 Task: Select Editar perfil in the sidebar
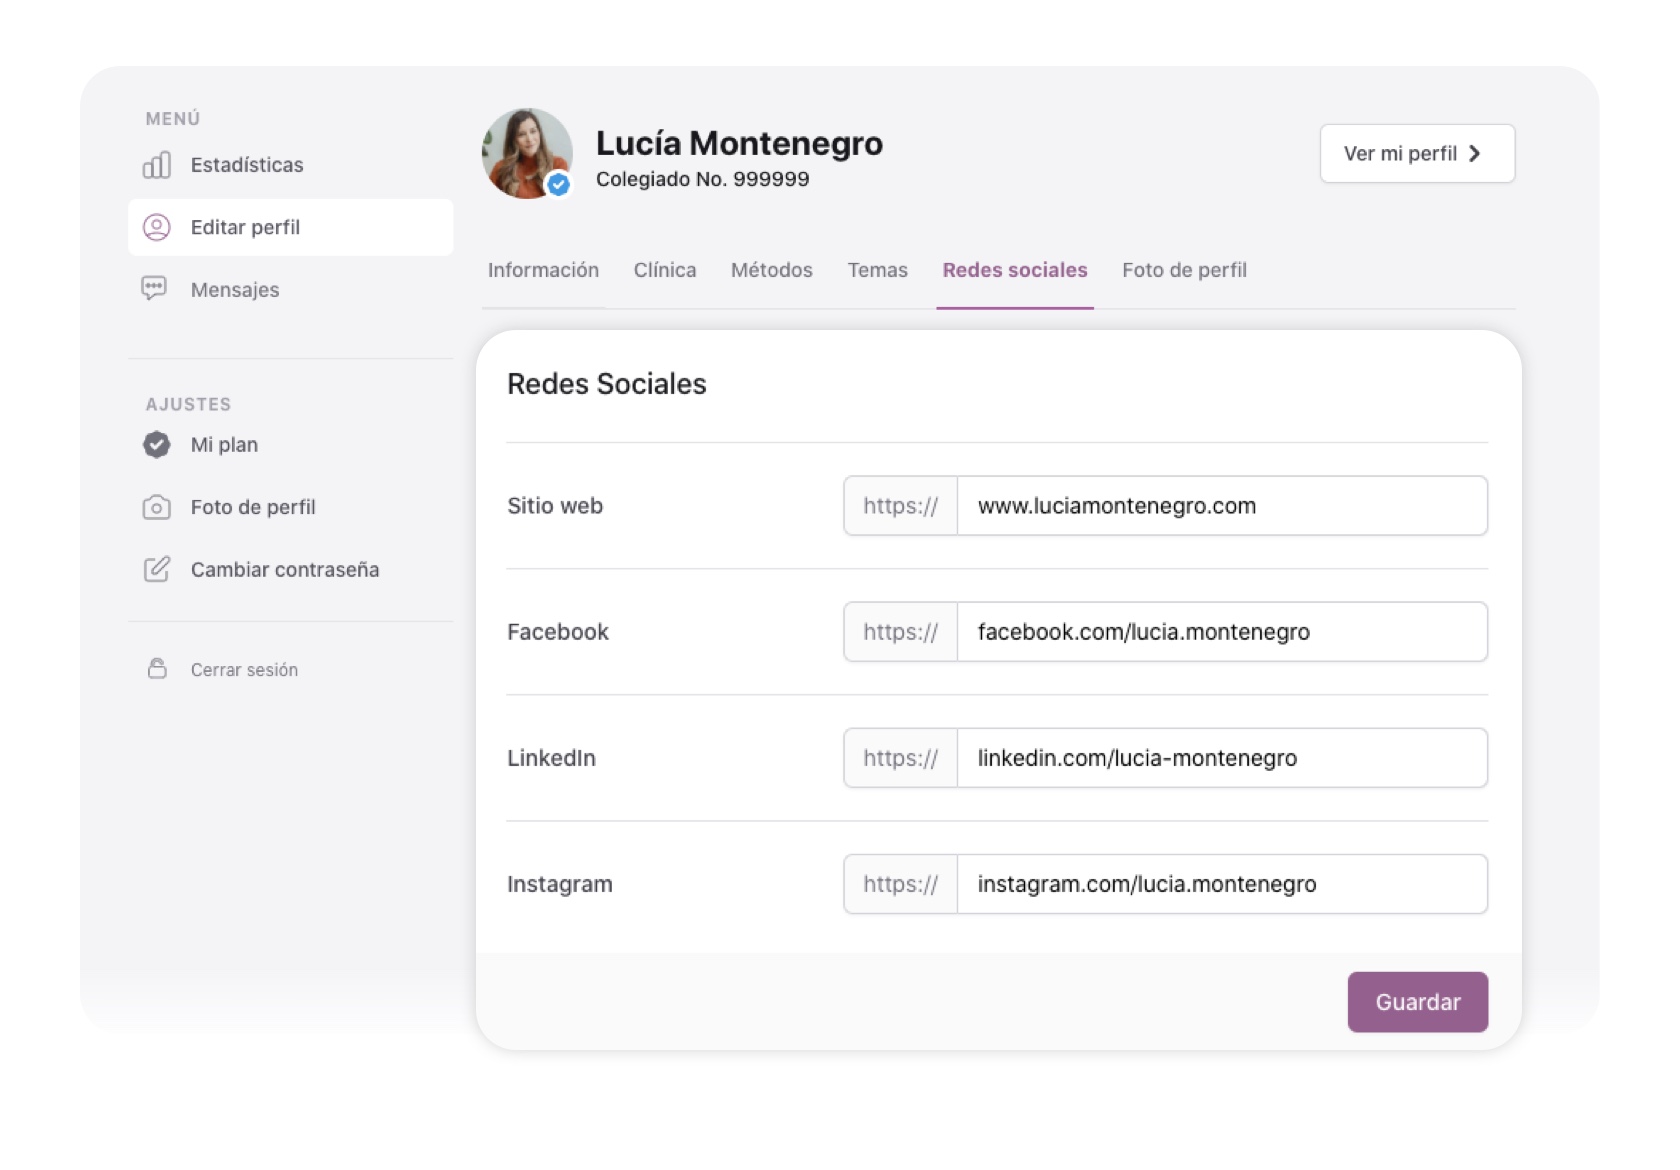click(x=290, y=227)
